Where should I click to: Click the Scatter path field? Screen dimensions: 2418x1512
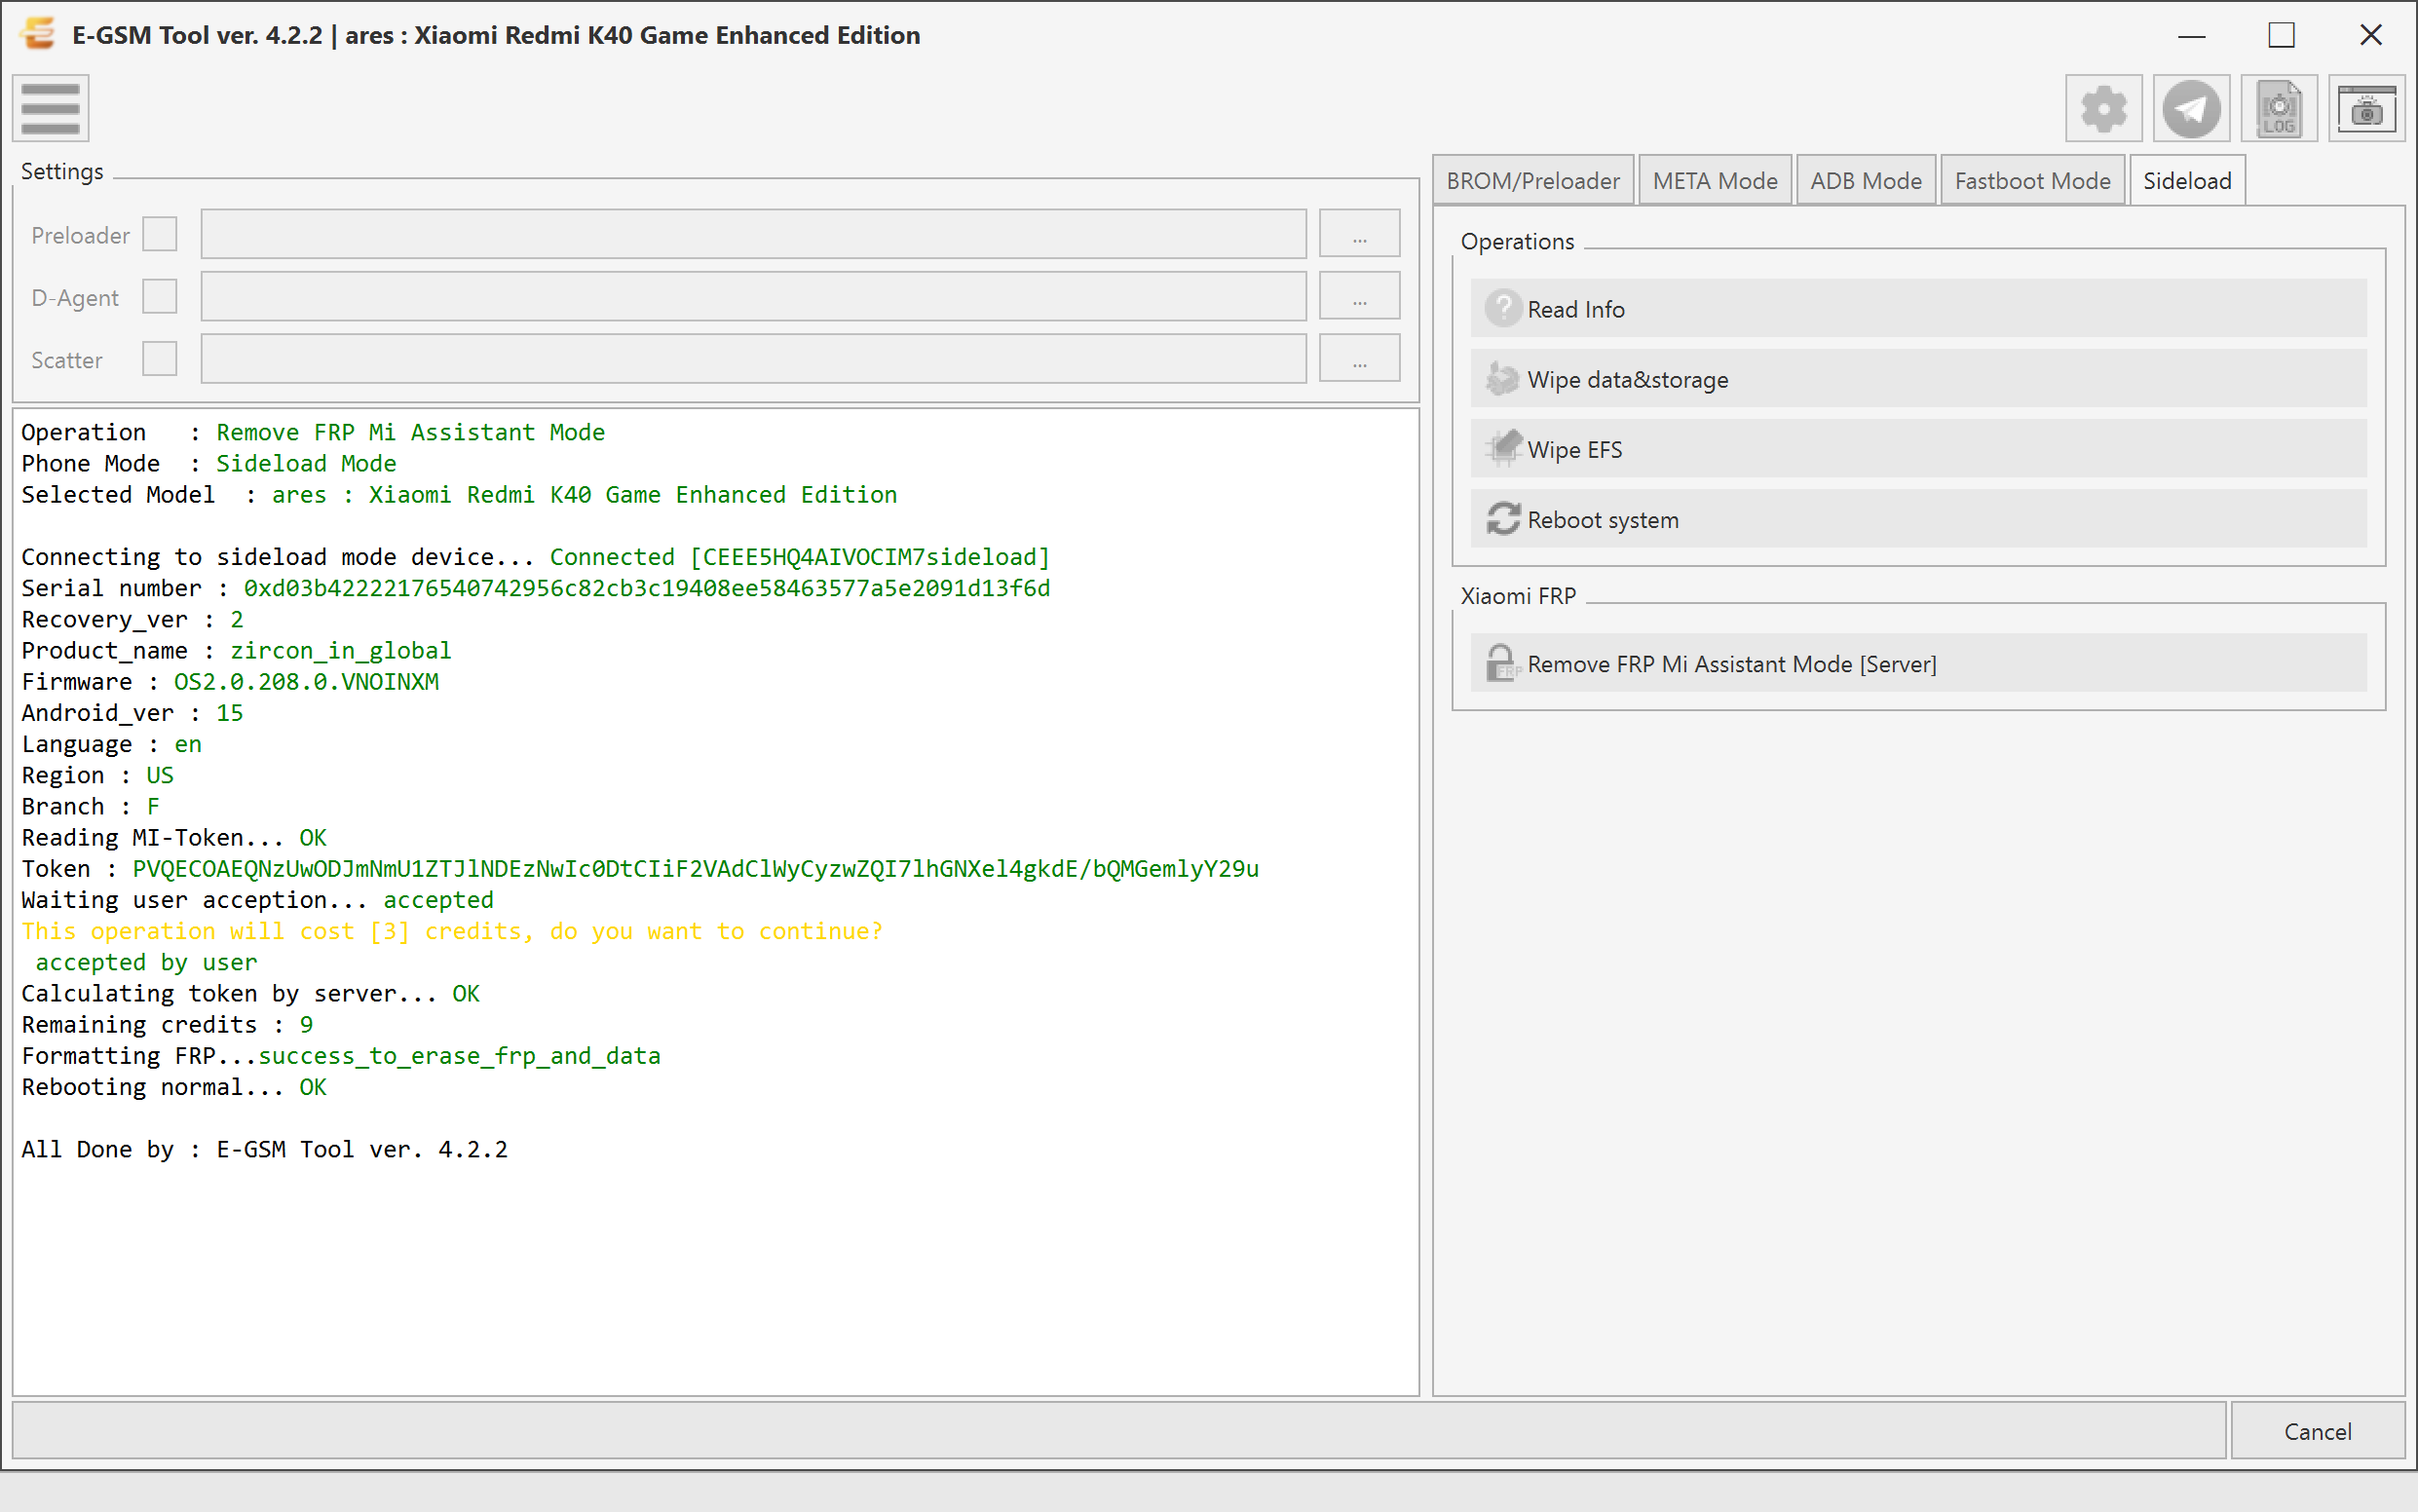tap(753, 359)
